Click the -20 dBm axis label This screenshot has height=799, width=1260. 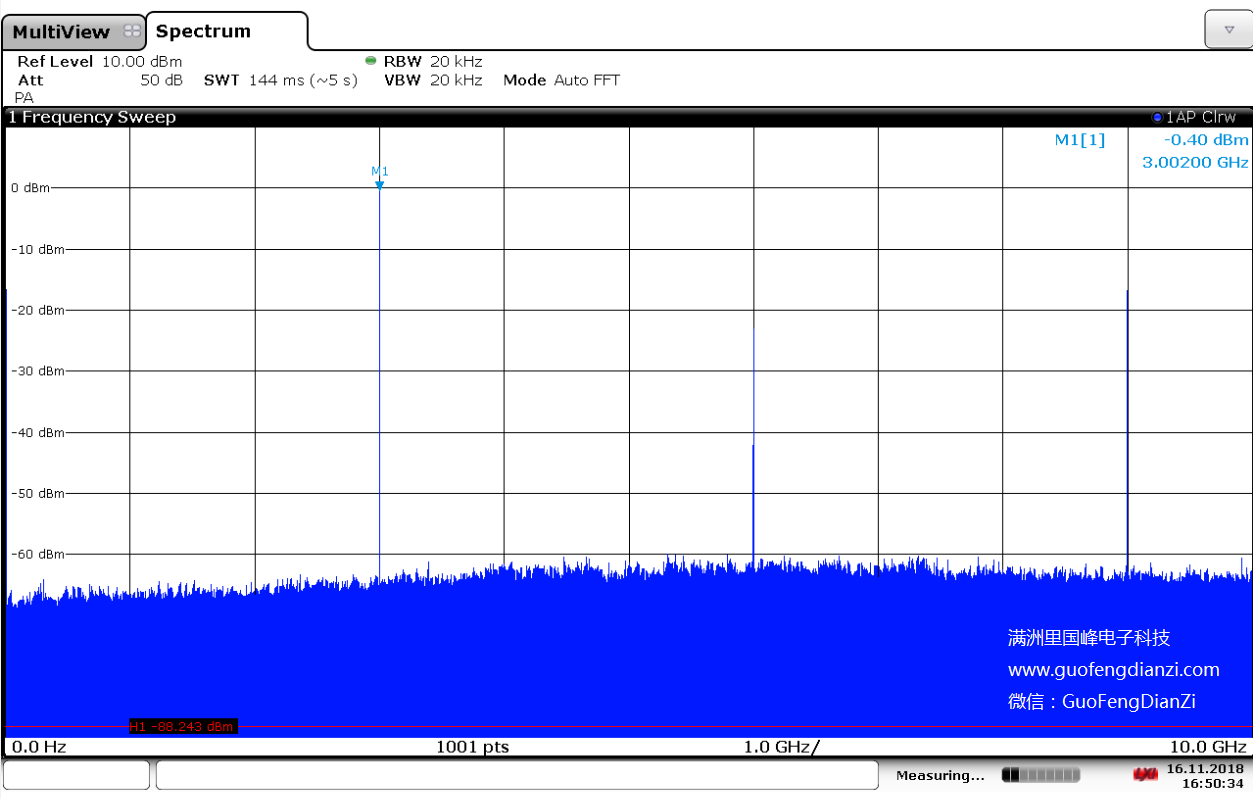tap(37, 310)
